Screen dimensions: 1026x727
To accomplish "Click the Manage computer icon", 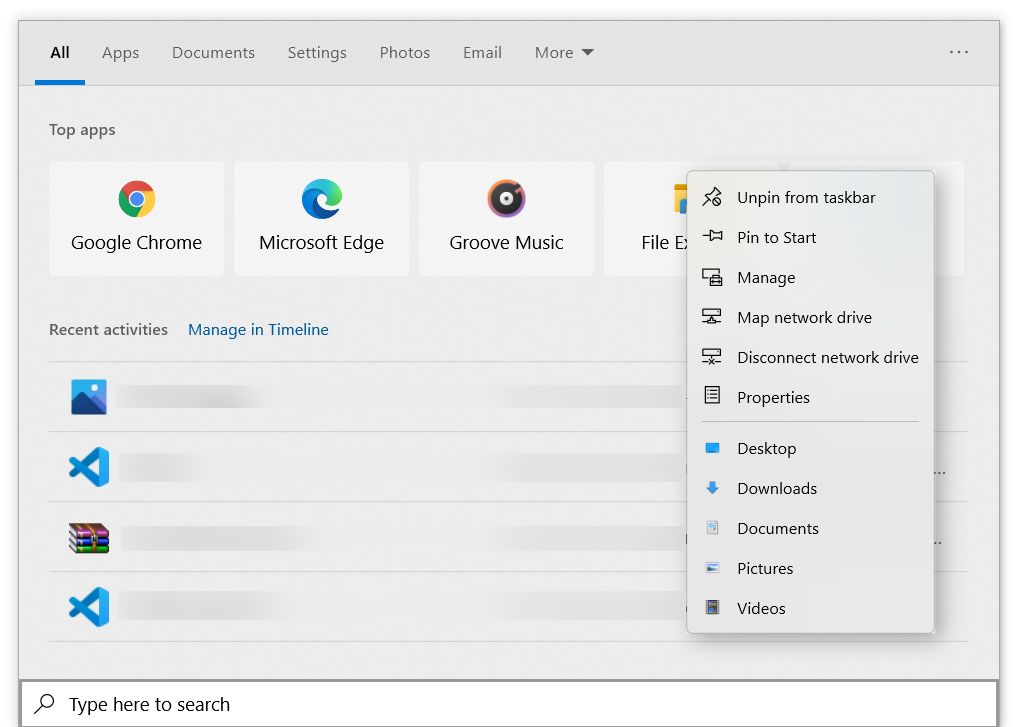I will pyautogui.click(x=712, y=277).
